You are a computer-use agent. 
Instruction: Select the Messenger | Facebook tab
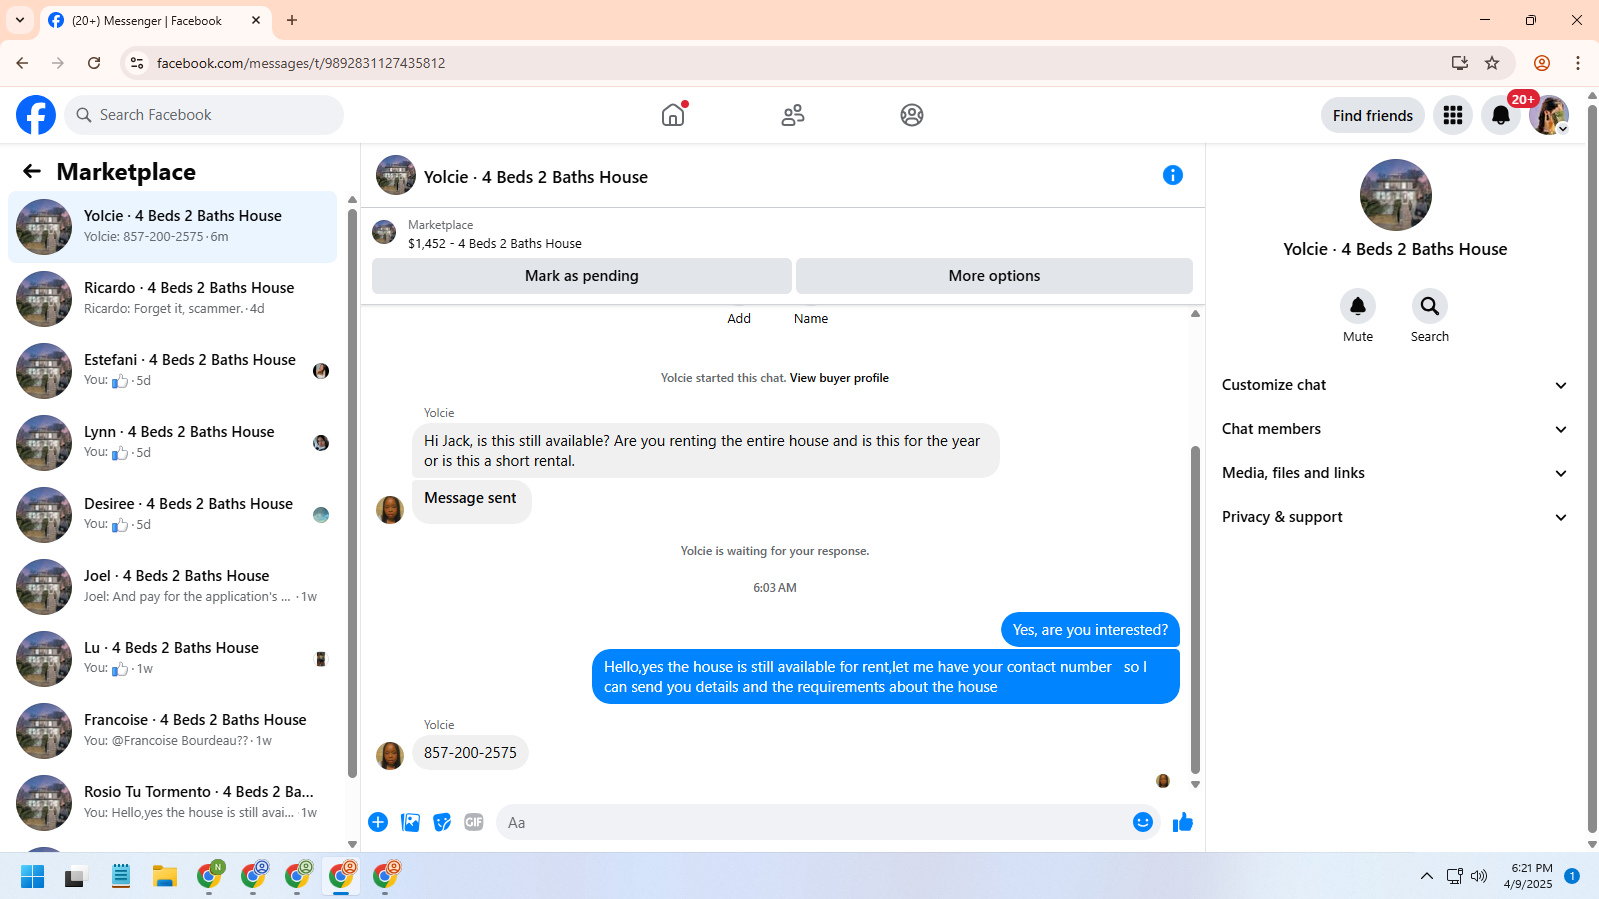[x=155, y=20]
